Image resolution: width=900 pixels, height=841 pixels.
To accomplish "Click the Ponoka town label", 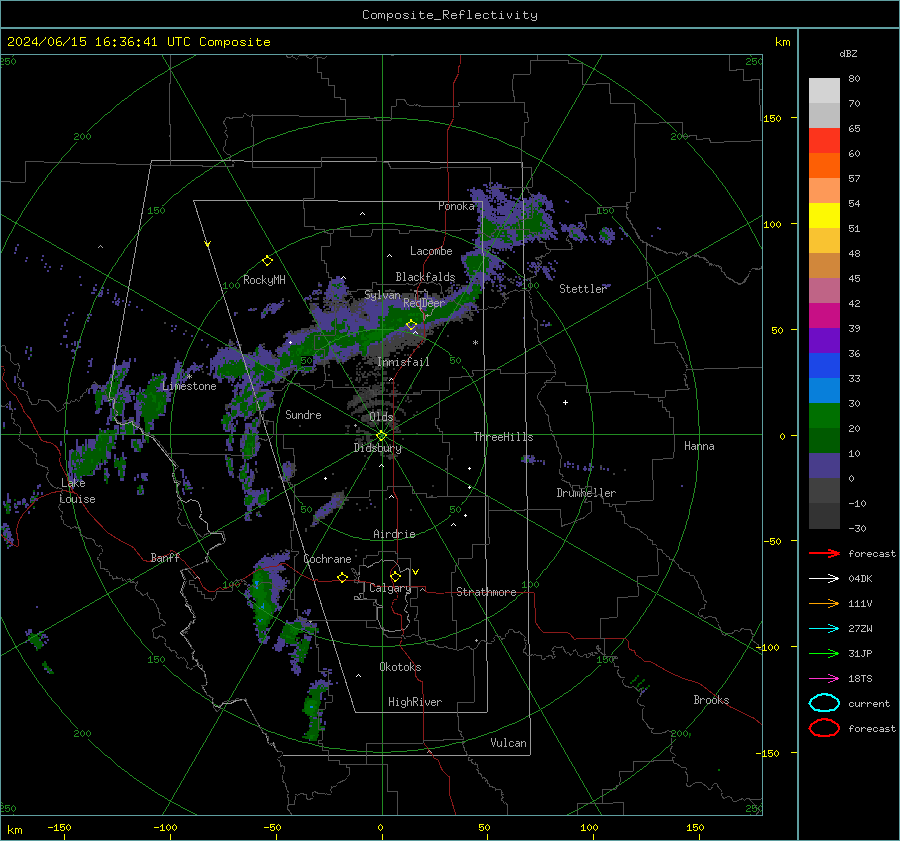I will pos(456,206).
